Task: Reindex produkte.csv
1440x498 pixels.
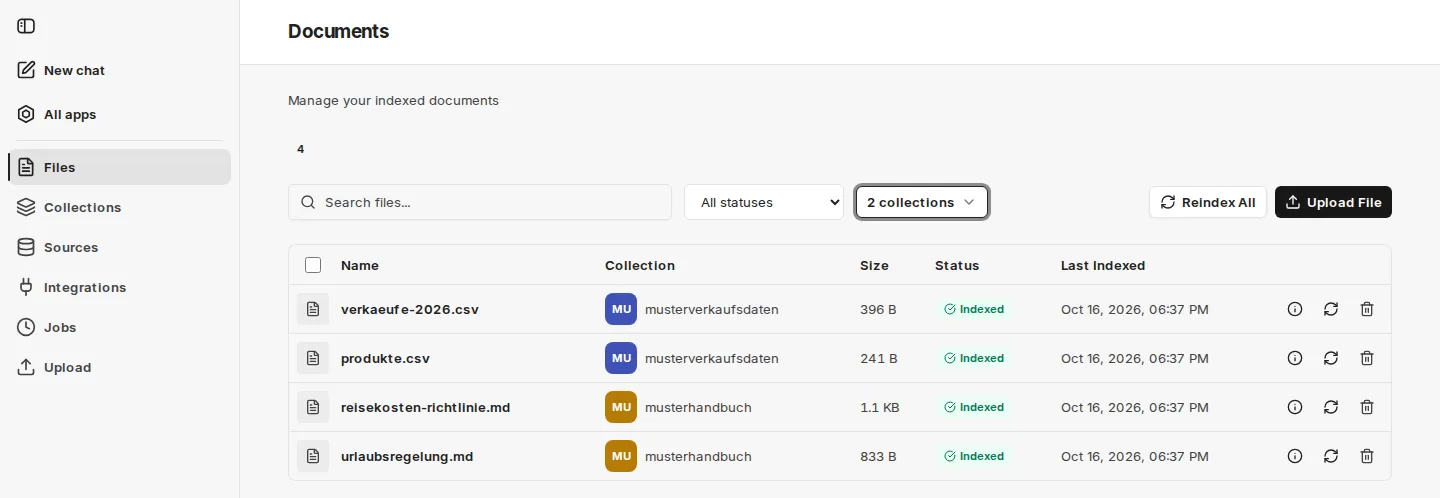Action: [1331, 358]
